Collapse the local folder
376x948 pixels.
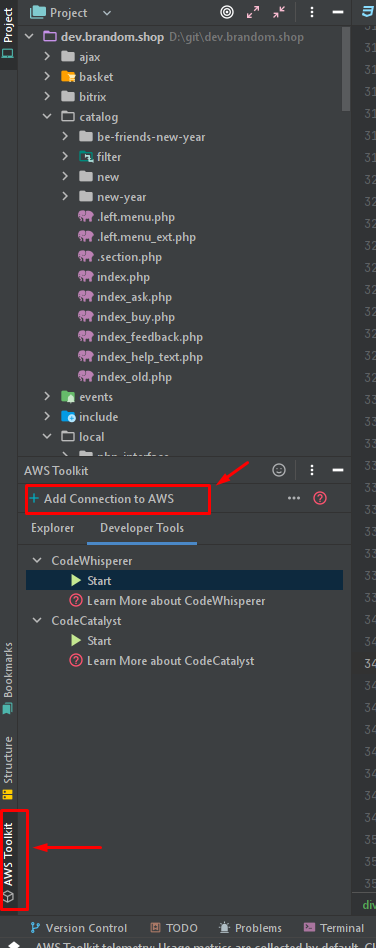pyautogui.click(x=47, y=437)
